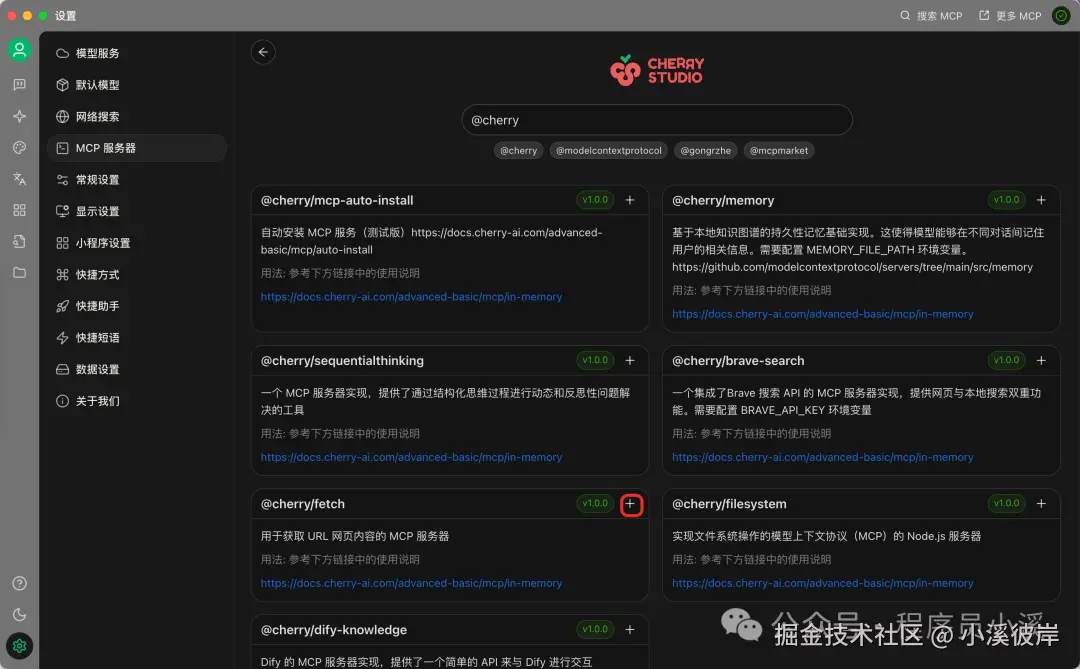
Task: Open the painting palette sidebar icon
Action: click(x=19, y=147)
